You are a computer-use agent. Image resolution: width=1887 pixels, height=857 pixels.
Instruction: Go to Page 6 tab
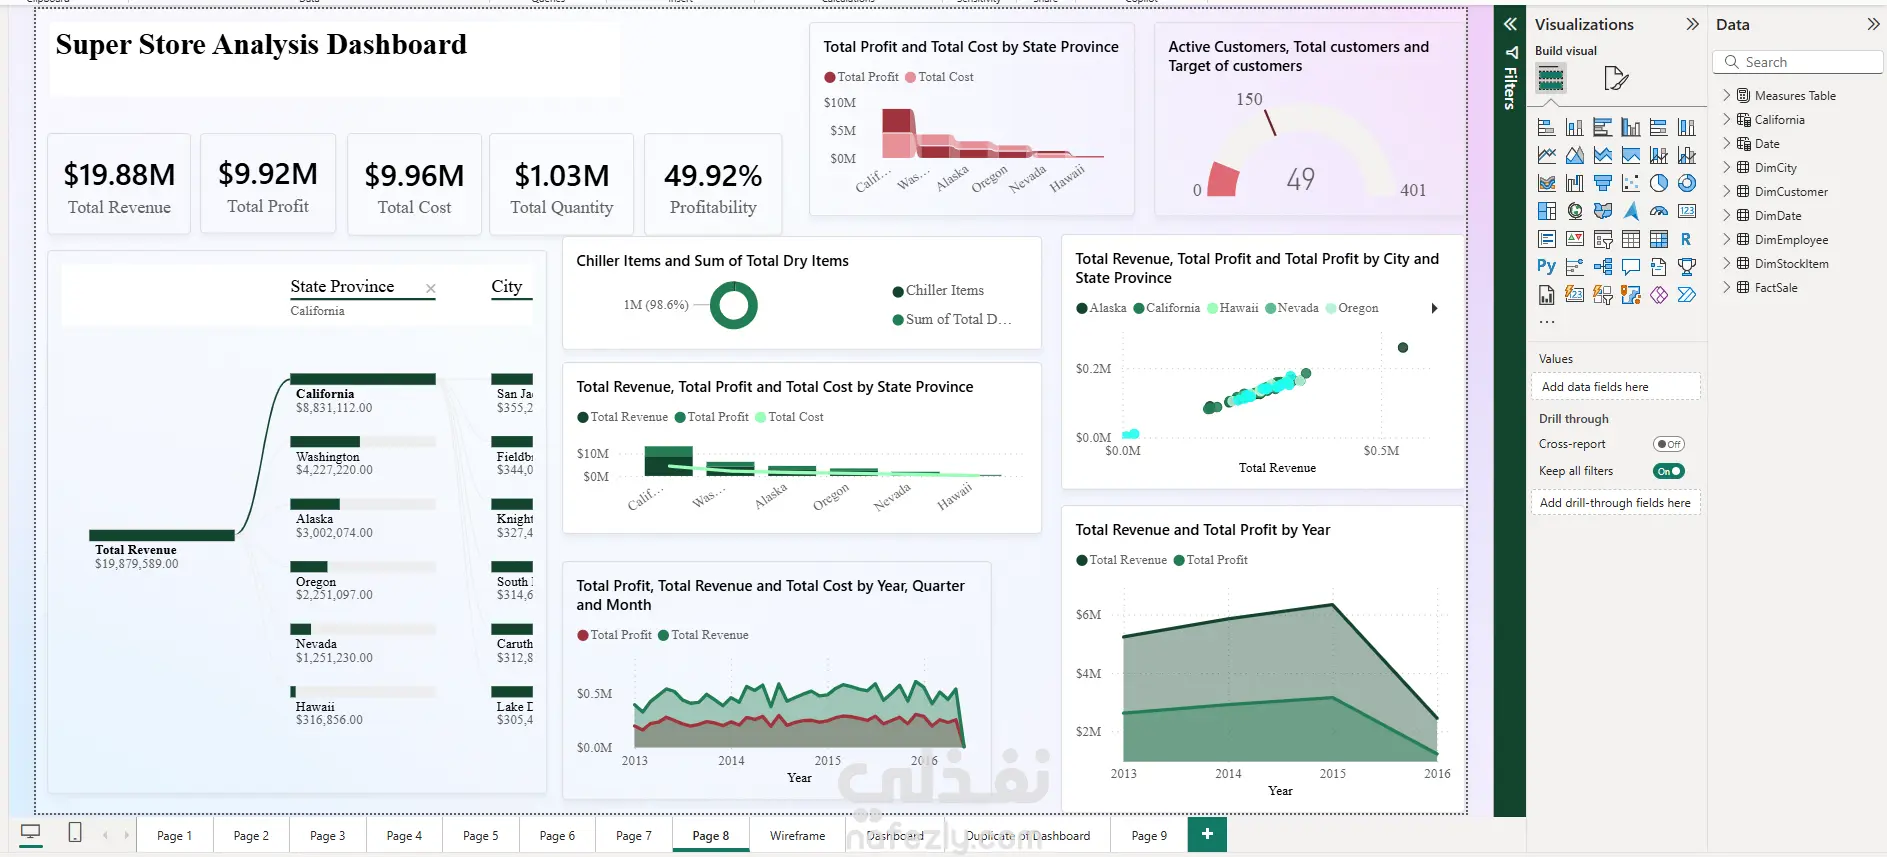tap(557, 835)
